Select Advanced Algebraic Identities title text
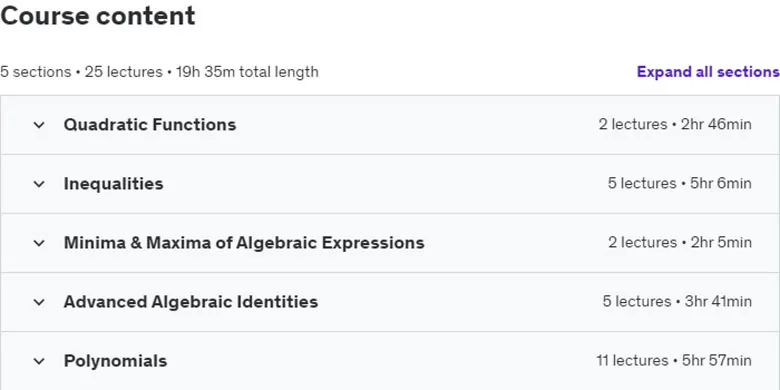 (x=191, y=302)
